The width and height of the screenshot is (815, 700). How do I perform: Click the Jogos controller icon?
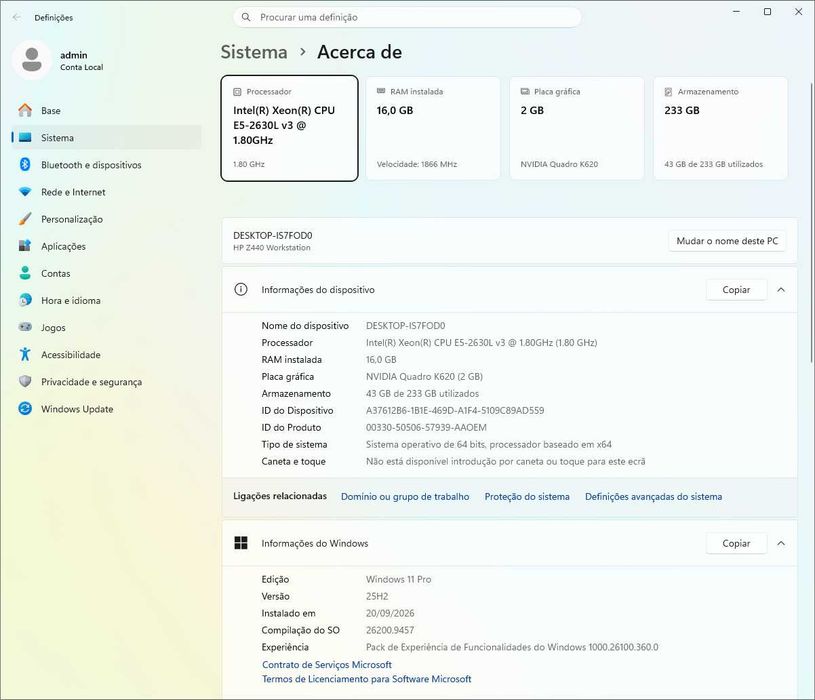pyautogui.click(x=25, y=327)
